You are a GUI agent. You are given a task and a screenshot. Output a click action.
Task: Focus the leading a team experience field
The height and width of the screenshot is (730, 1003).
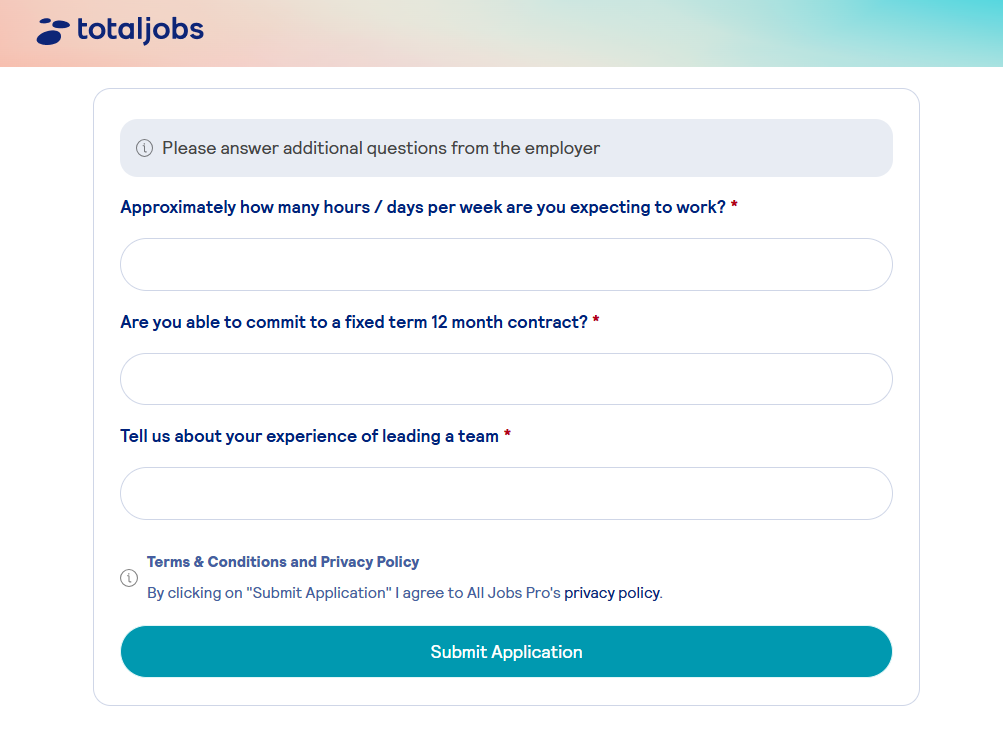[x=506, y=493]
